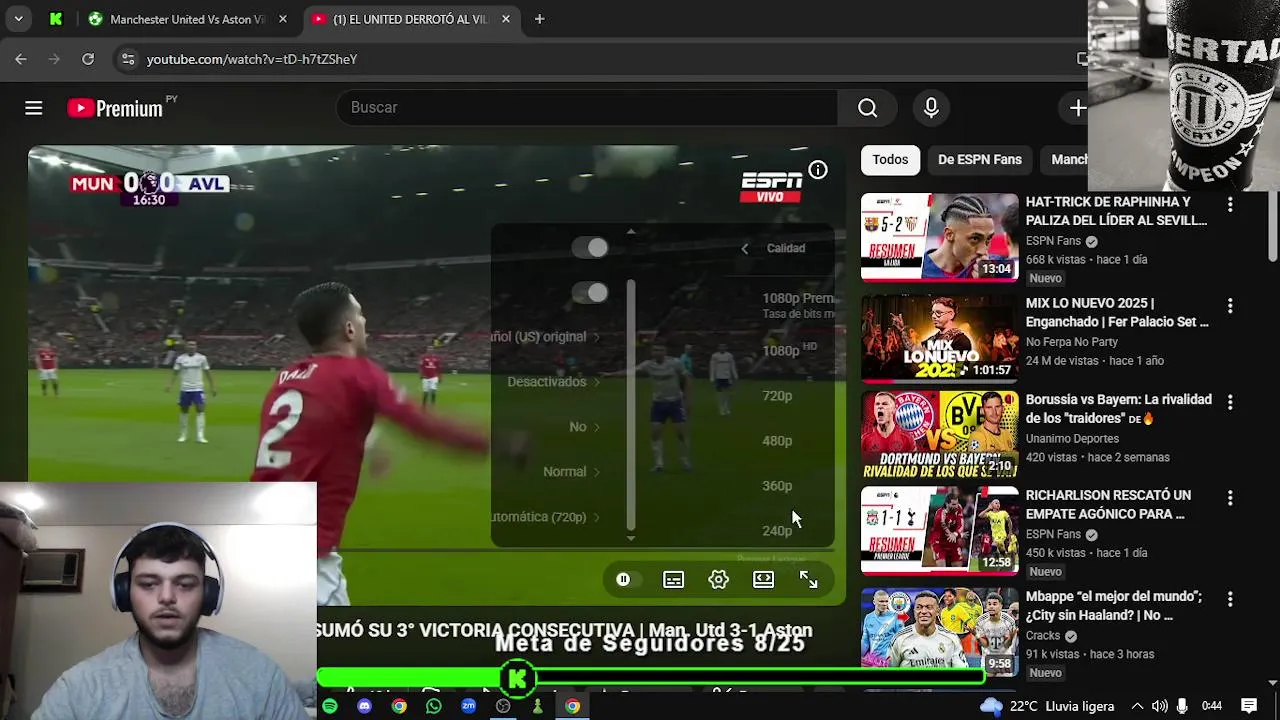The width and height of the screenshot is (1280, 720).
Task: Start voice search with the microphone icon
Action: pos(931,108)
